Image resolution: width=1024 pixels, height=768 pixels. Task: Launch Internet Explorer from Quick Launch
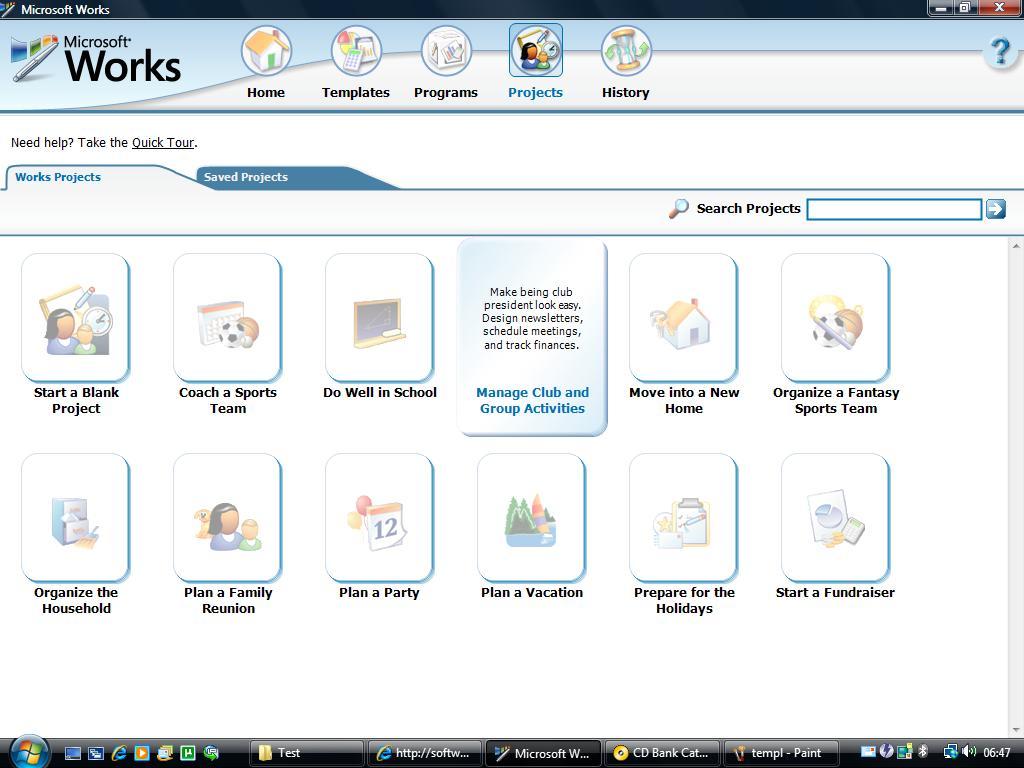tap(118, 753)
